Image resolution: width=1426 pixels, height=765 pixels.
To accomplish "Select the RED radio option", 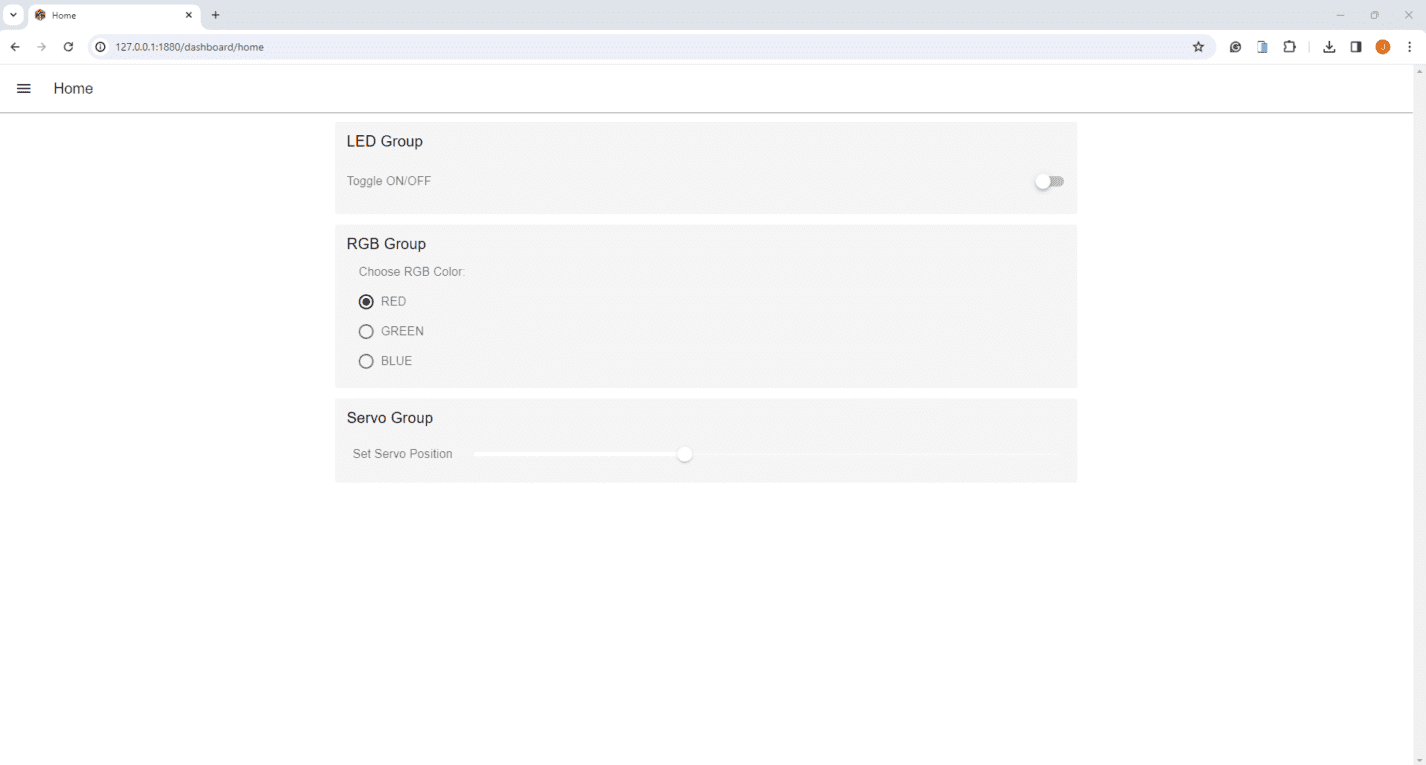I will 366,301.
